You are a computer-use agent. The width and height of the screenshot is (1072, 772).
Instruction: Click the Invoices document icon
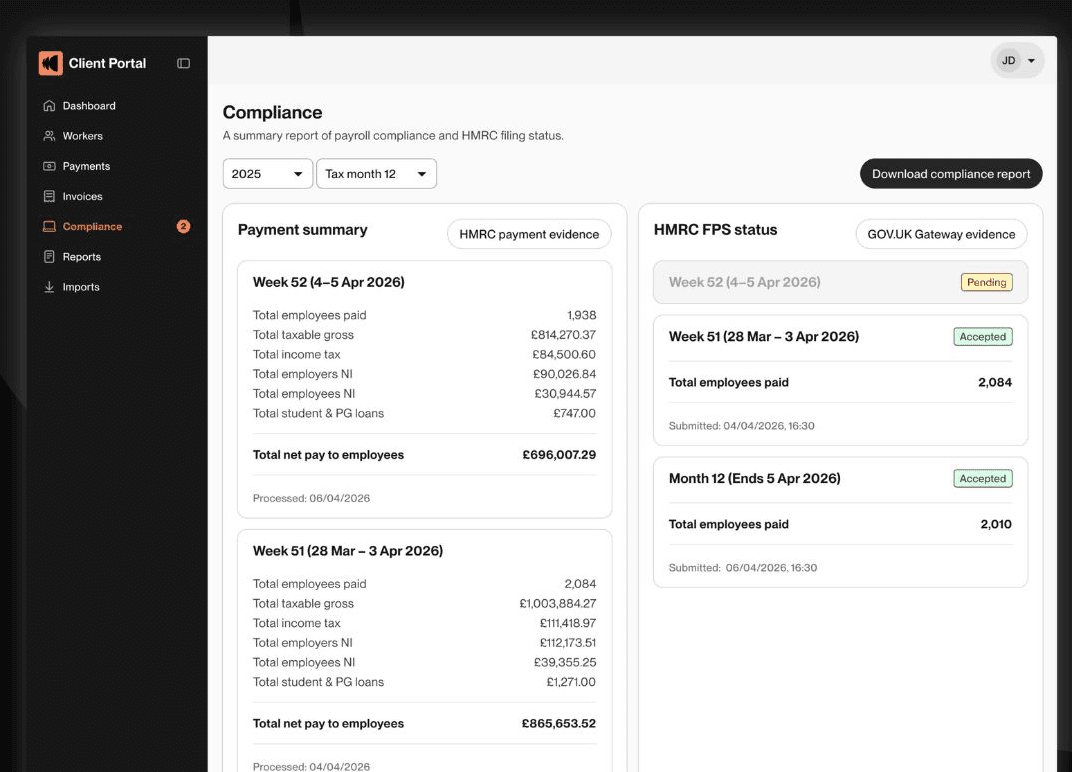click(x=49, y=196)
